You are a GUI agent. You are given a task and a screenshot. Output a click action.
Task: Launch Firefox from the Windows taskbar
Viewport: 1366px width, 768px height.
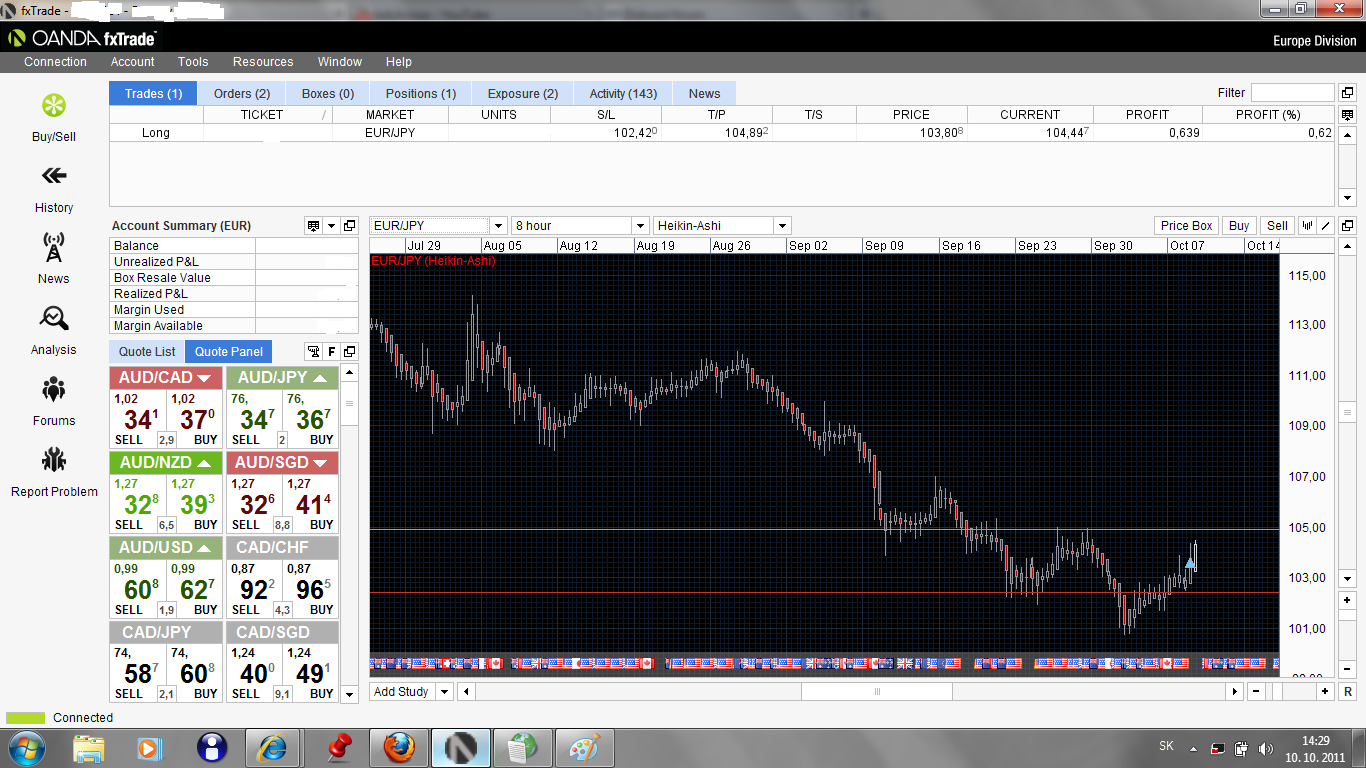click(399, 747)
